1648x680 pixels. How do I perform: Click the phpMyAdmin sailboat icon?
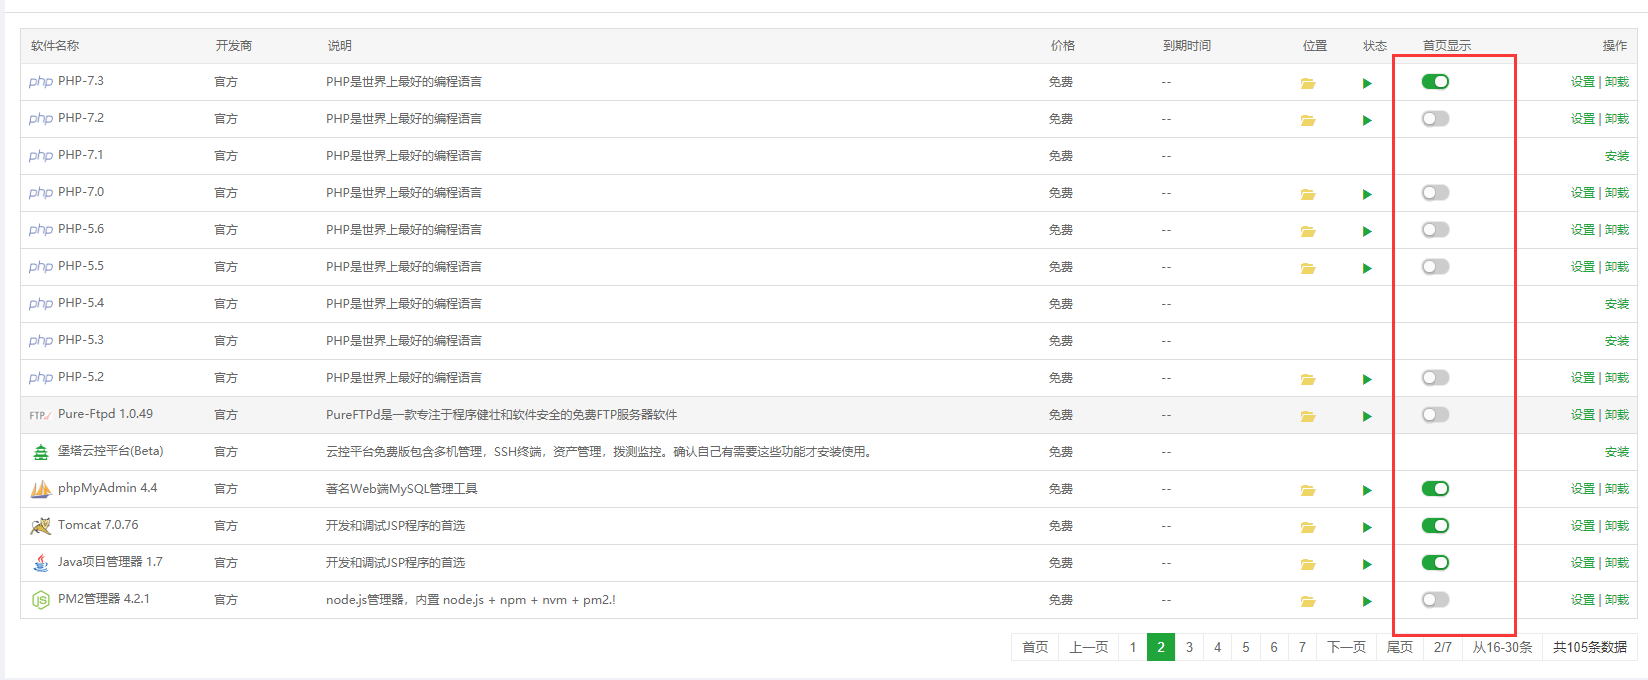point(40,489)
